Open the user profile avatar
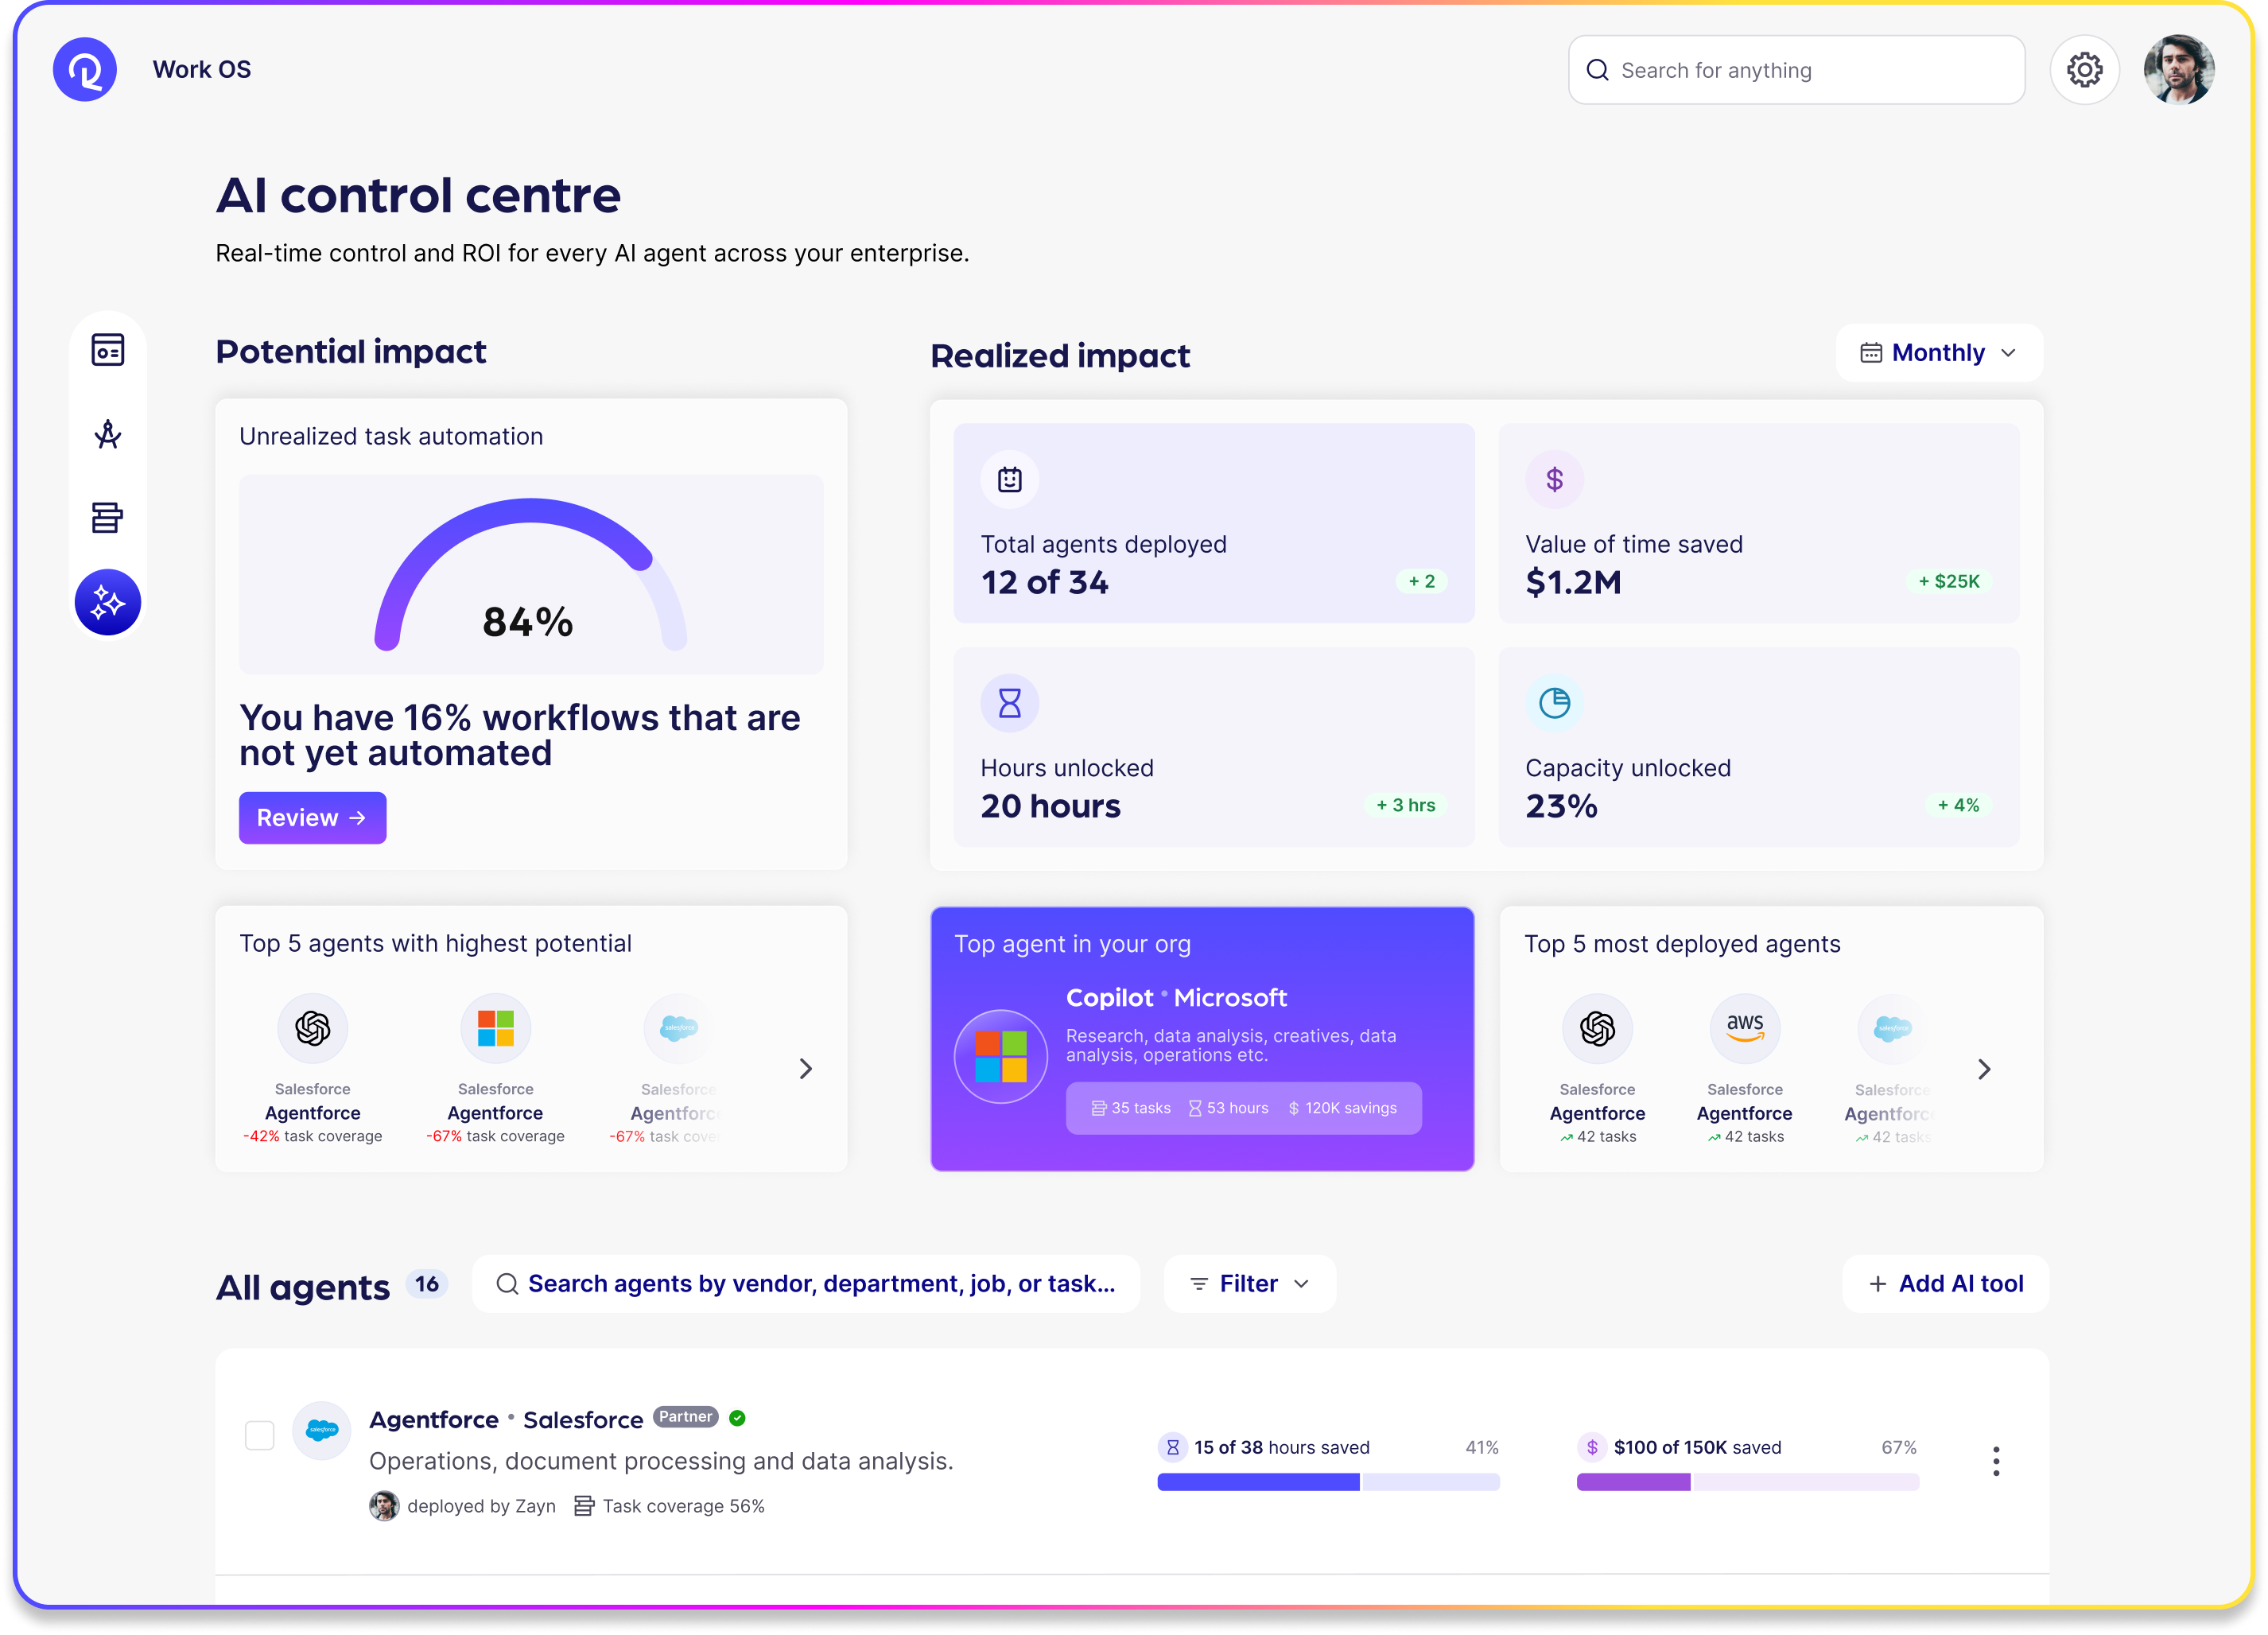Image resolution: width=2268 pixels, height=1635 pixels. (2179, 70)
